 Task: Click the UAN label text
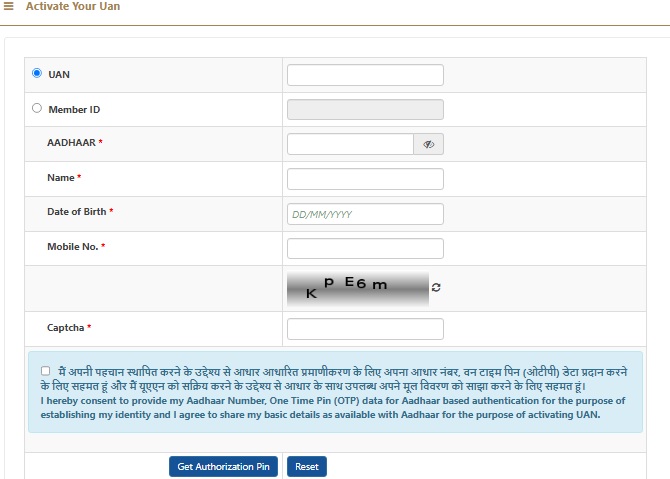pyautogui.click(x=59, y=75)
